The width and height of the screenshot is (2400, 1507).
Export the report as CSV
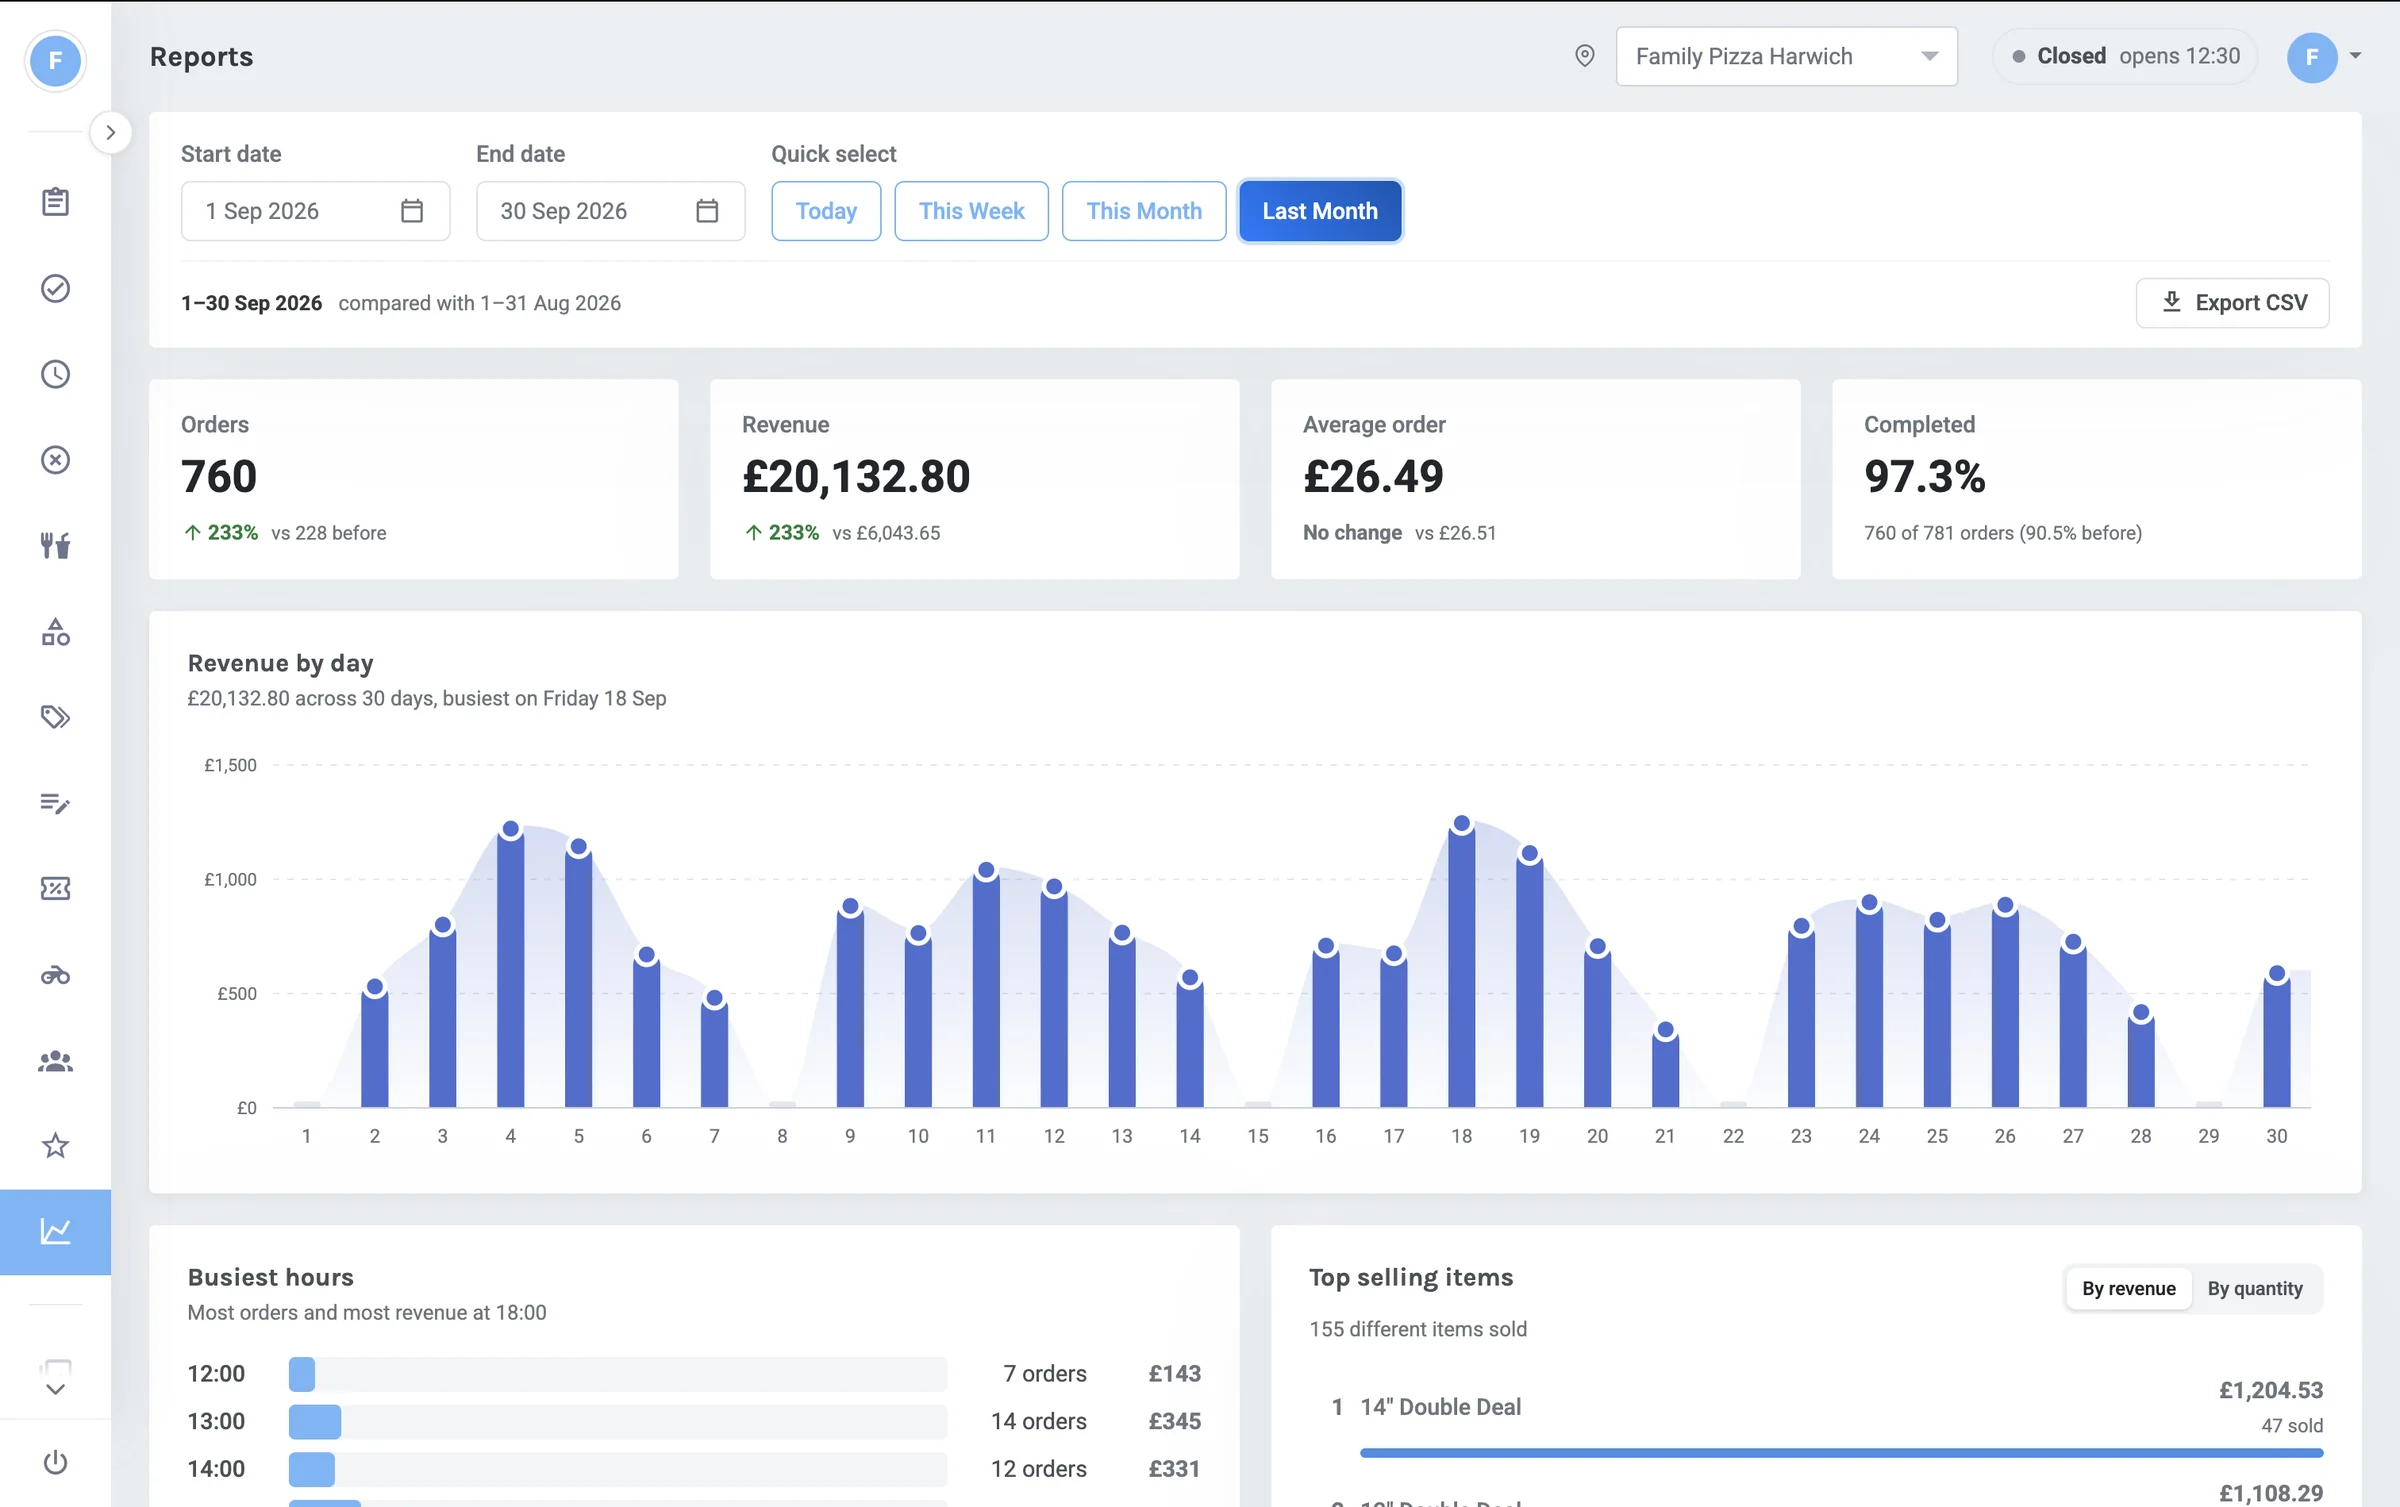[x=2232, y=303]
